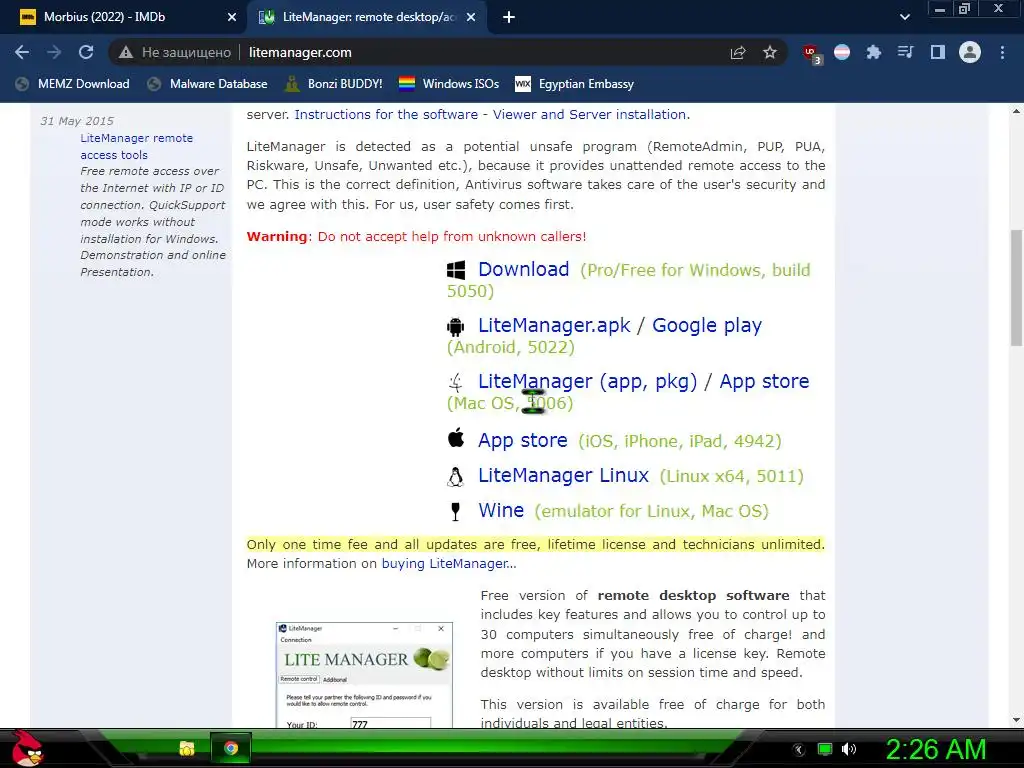Click the striped flag extension icon
Image resolution: width=1024 pixels, height=768 pixels.
point(842,52)
